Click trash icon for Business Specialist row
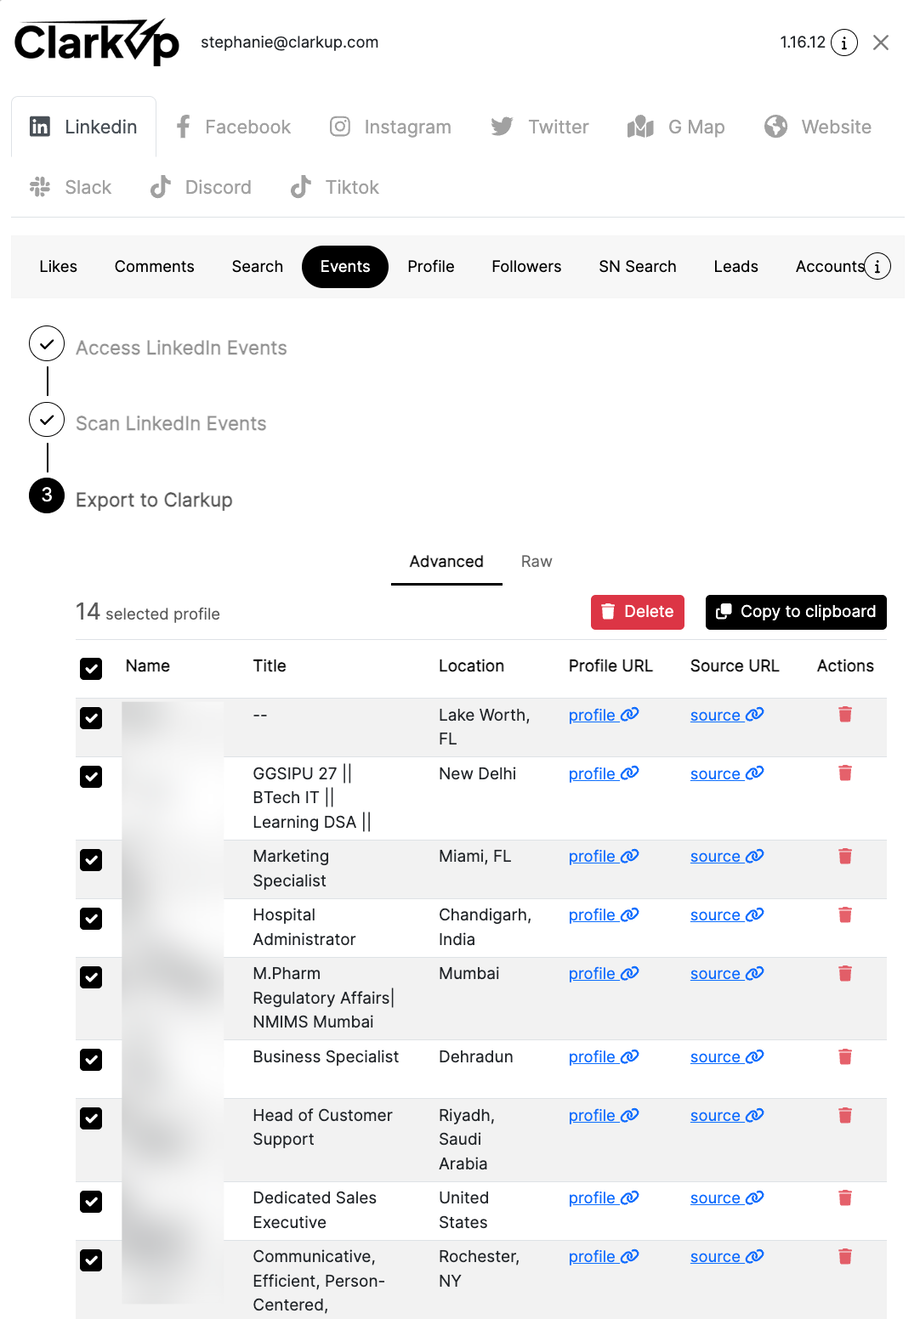This screenshot has width=920, height=1319. pyautogui.click(x=845, y=1056)
